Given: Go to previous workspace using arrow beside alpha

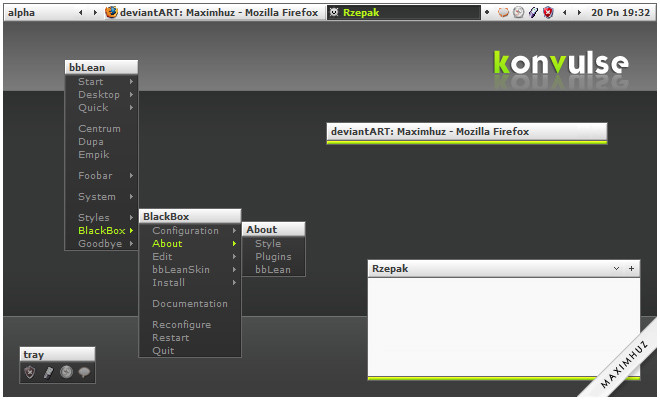Looking at the screenshot, I should click(81, 13).
